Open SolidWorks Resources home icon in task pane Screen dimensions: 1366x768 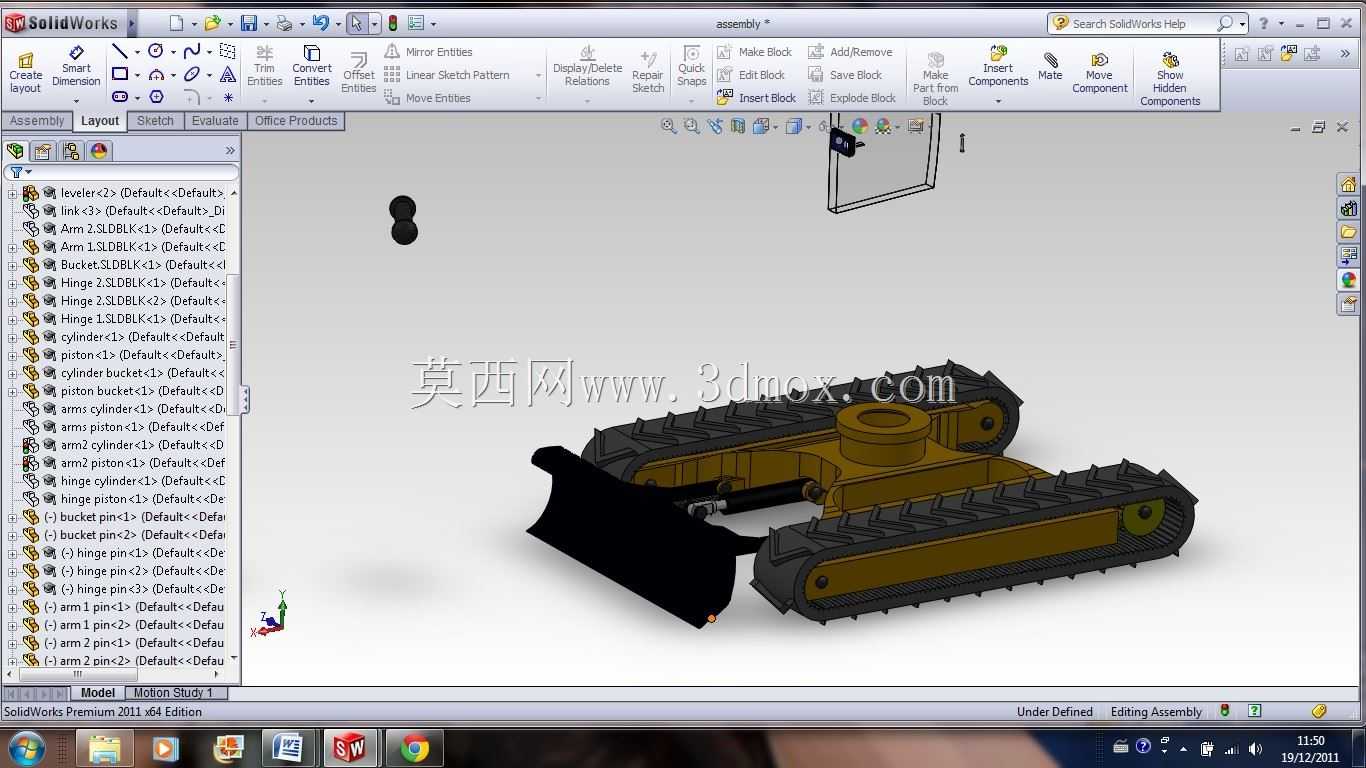(1348, 185)
